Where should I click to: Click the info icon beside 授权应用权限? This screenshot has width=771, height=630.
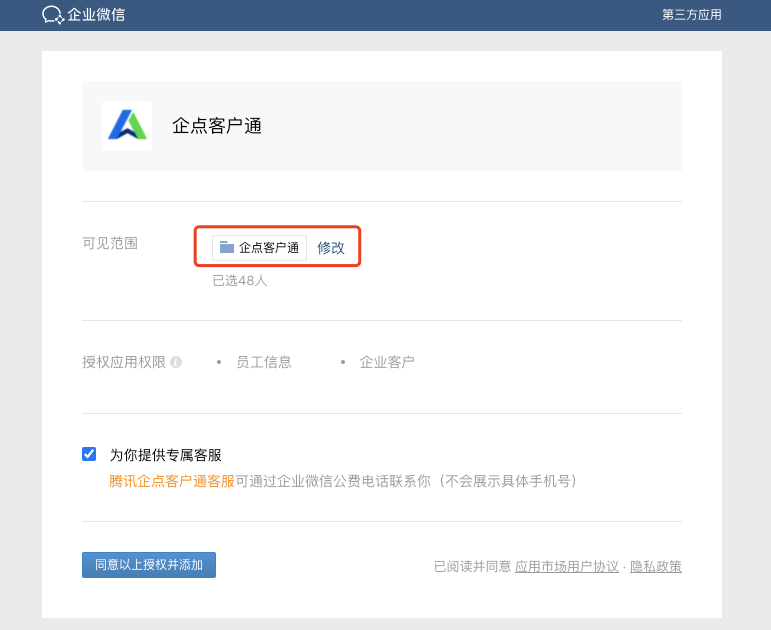click(176, 362)
